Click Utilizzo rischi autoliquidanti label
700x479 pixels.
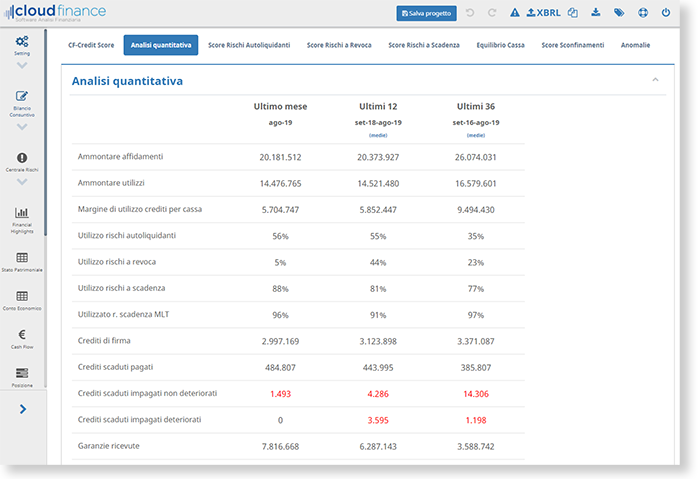127,236
